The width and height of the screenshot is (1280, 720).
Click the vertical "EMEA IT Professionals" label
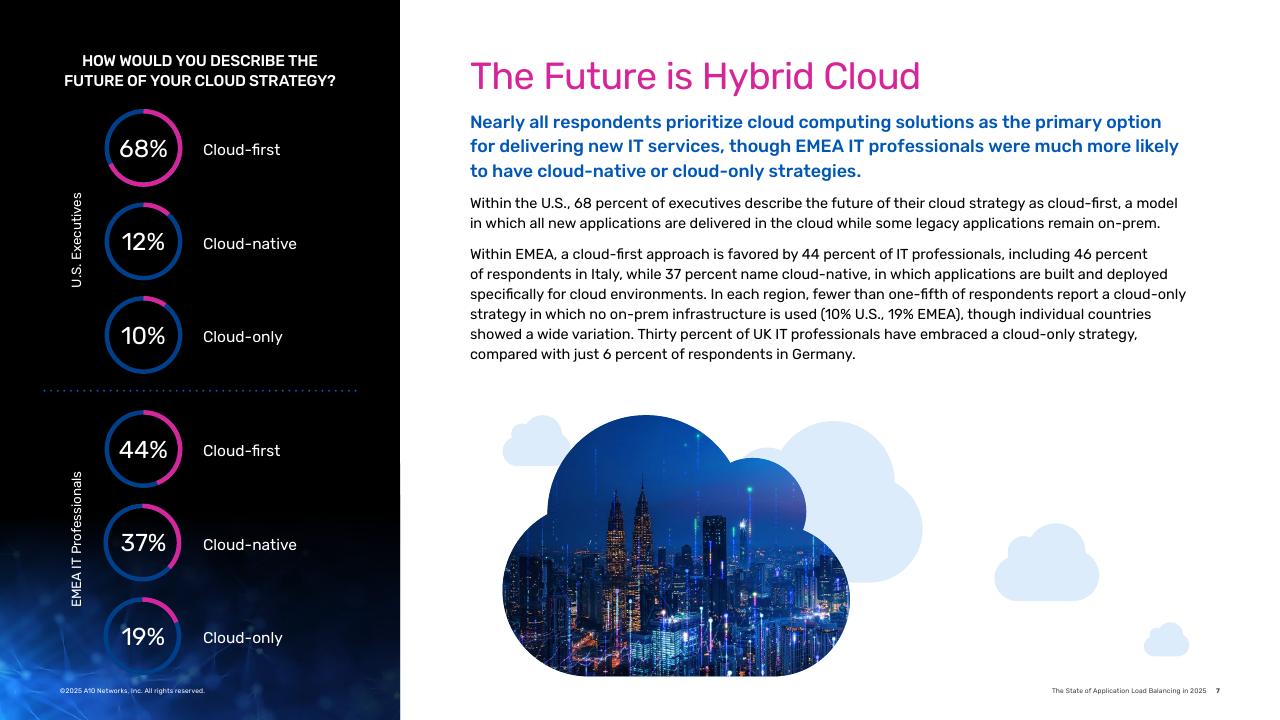click(77, 539)
